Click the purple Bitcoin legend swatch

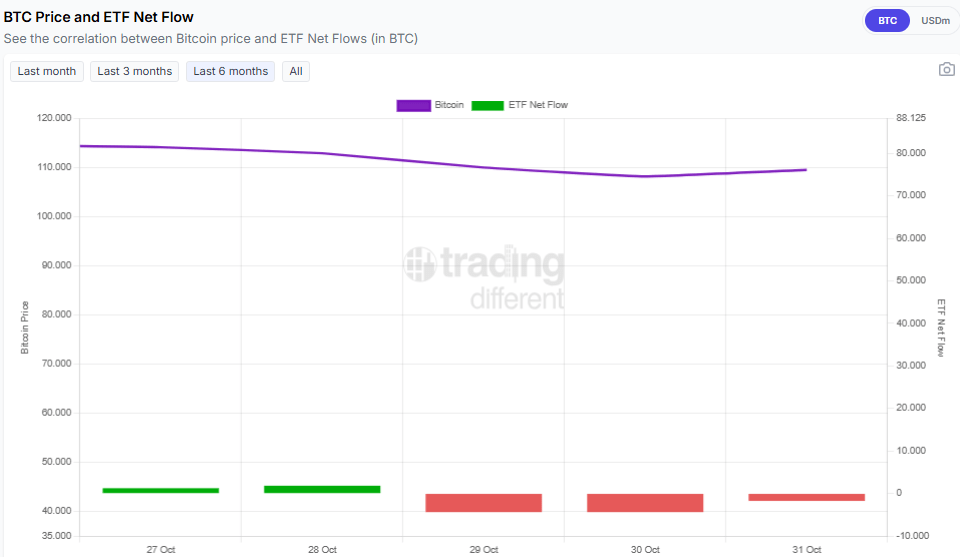click(x=413, y=105)
